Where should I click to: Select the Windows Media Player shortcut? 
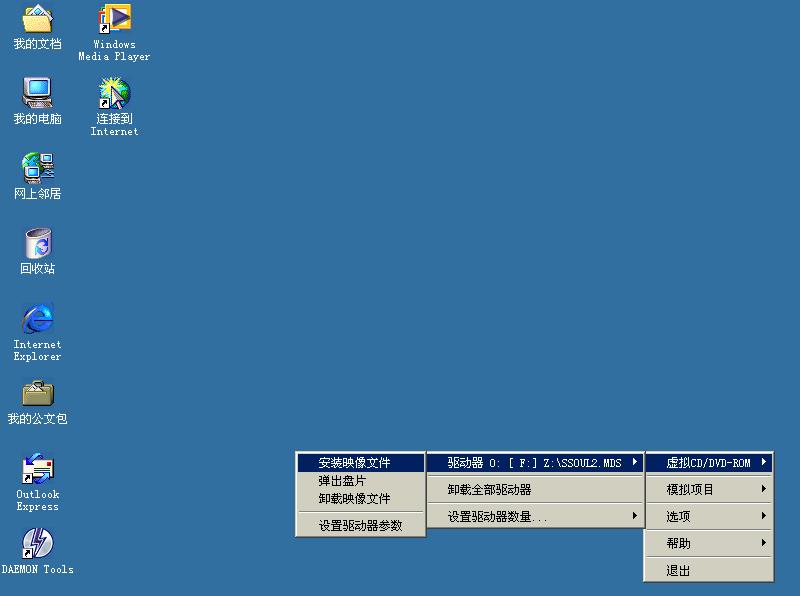point(114,33)
